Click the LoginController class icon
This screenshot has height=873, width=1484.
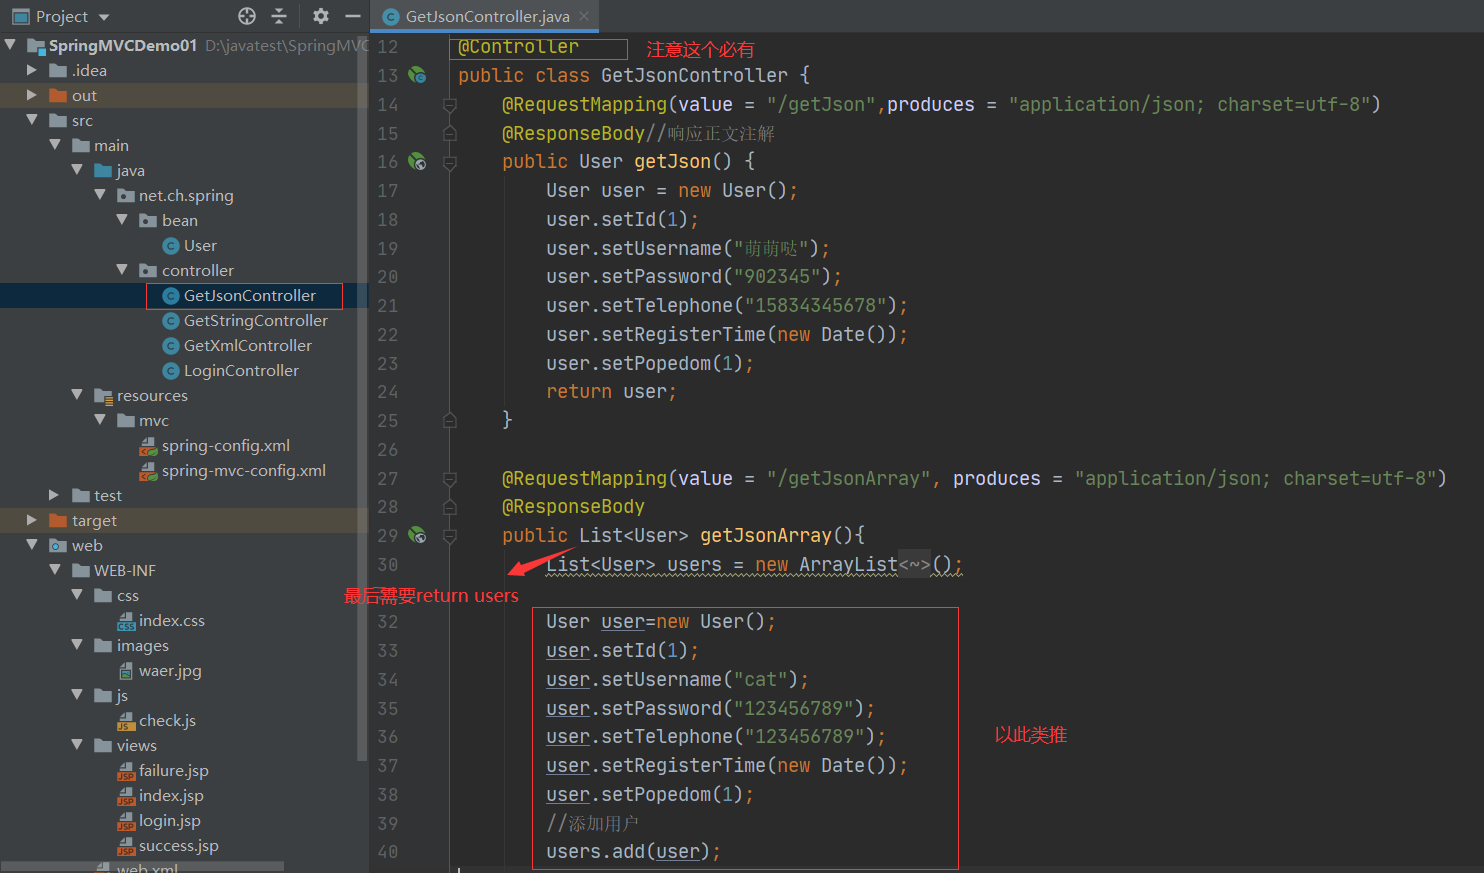171,371
